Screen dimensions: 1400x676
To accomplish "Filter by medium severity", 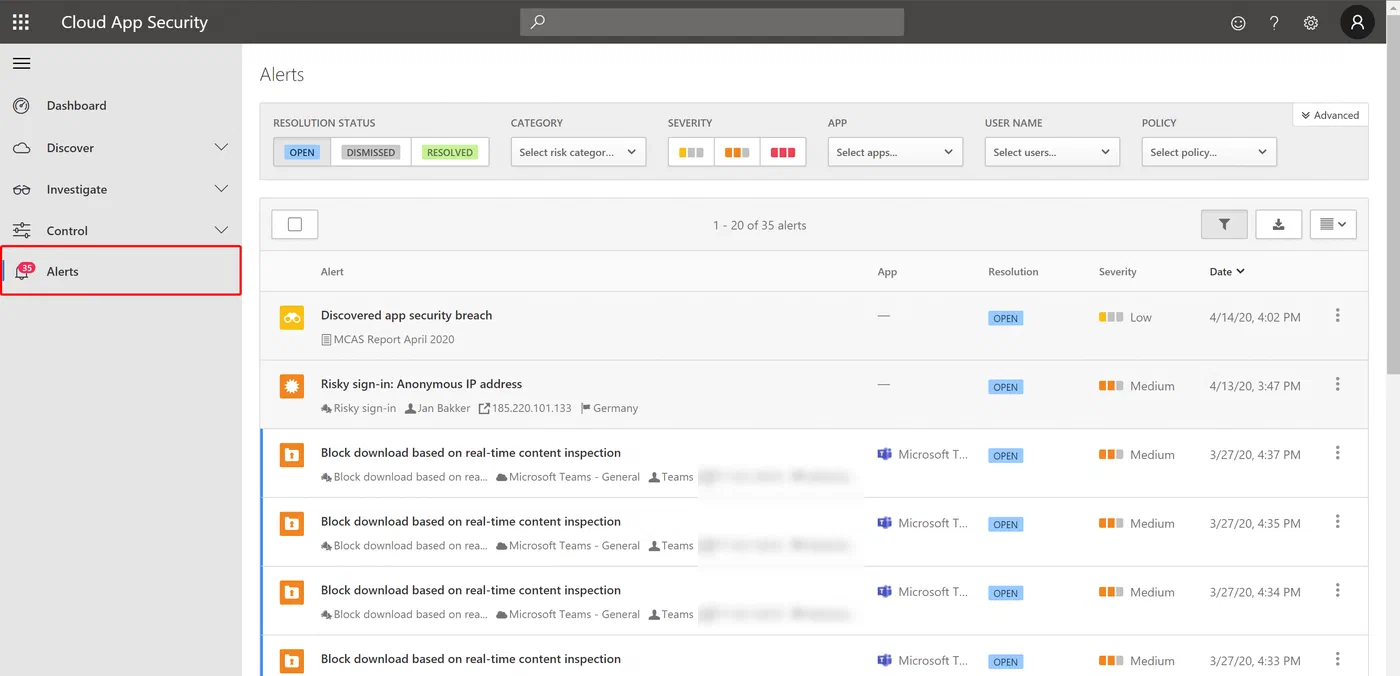I will (737, 152).
